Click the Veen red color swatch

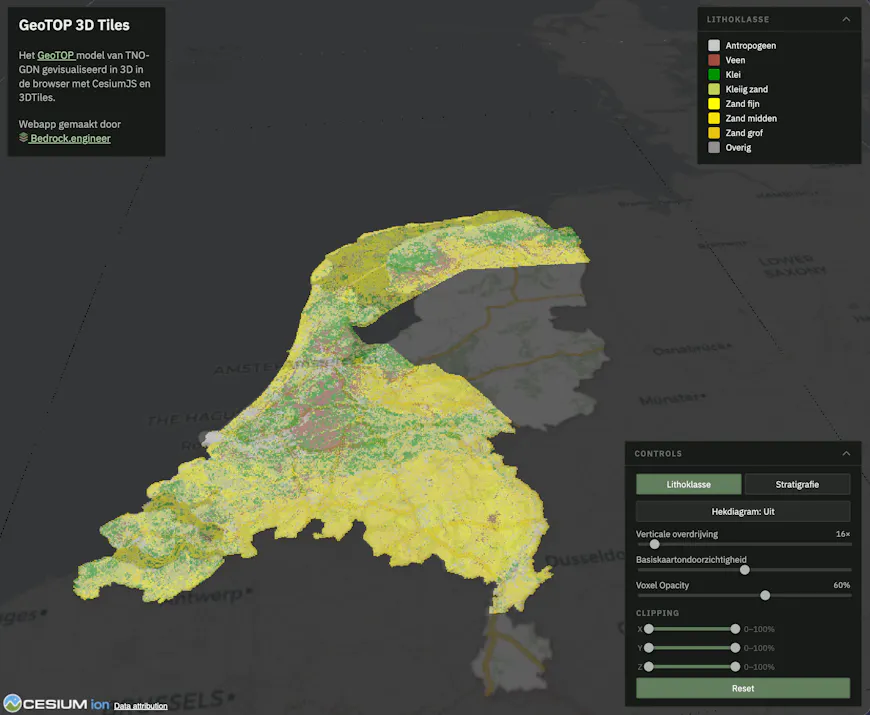[713, 59]
